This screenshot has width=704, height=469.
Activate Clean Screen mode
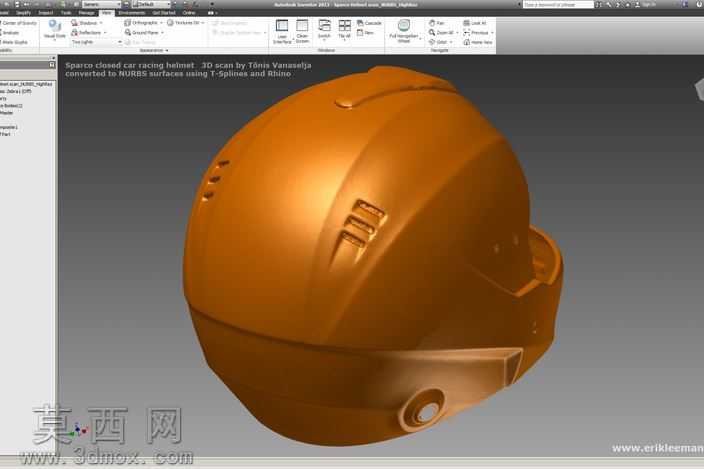coord(302,31)
